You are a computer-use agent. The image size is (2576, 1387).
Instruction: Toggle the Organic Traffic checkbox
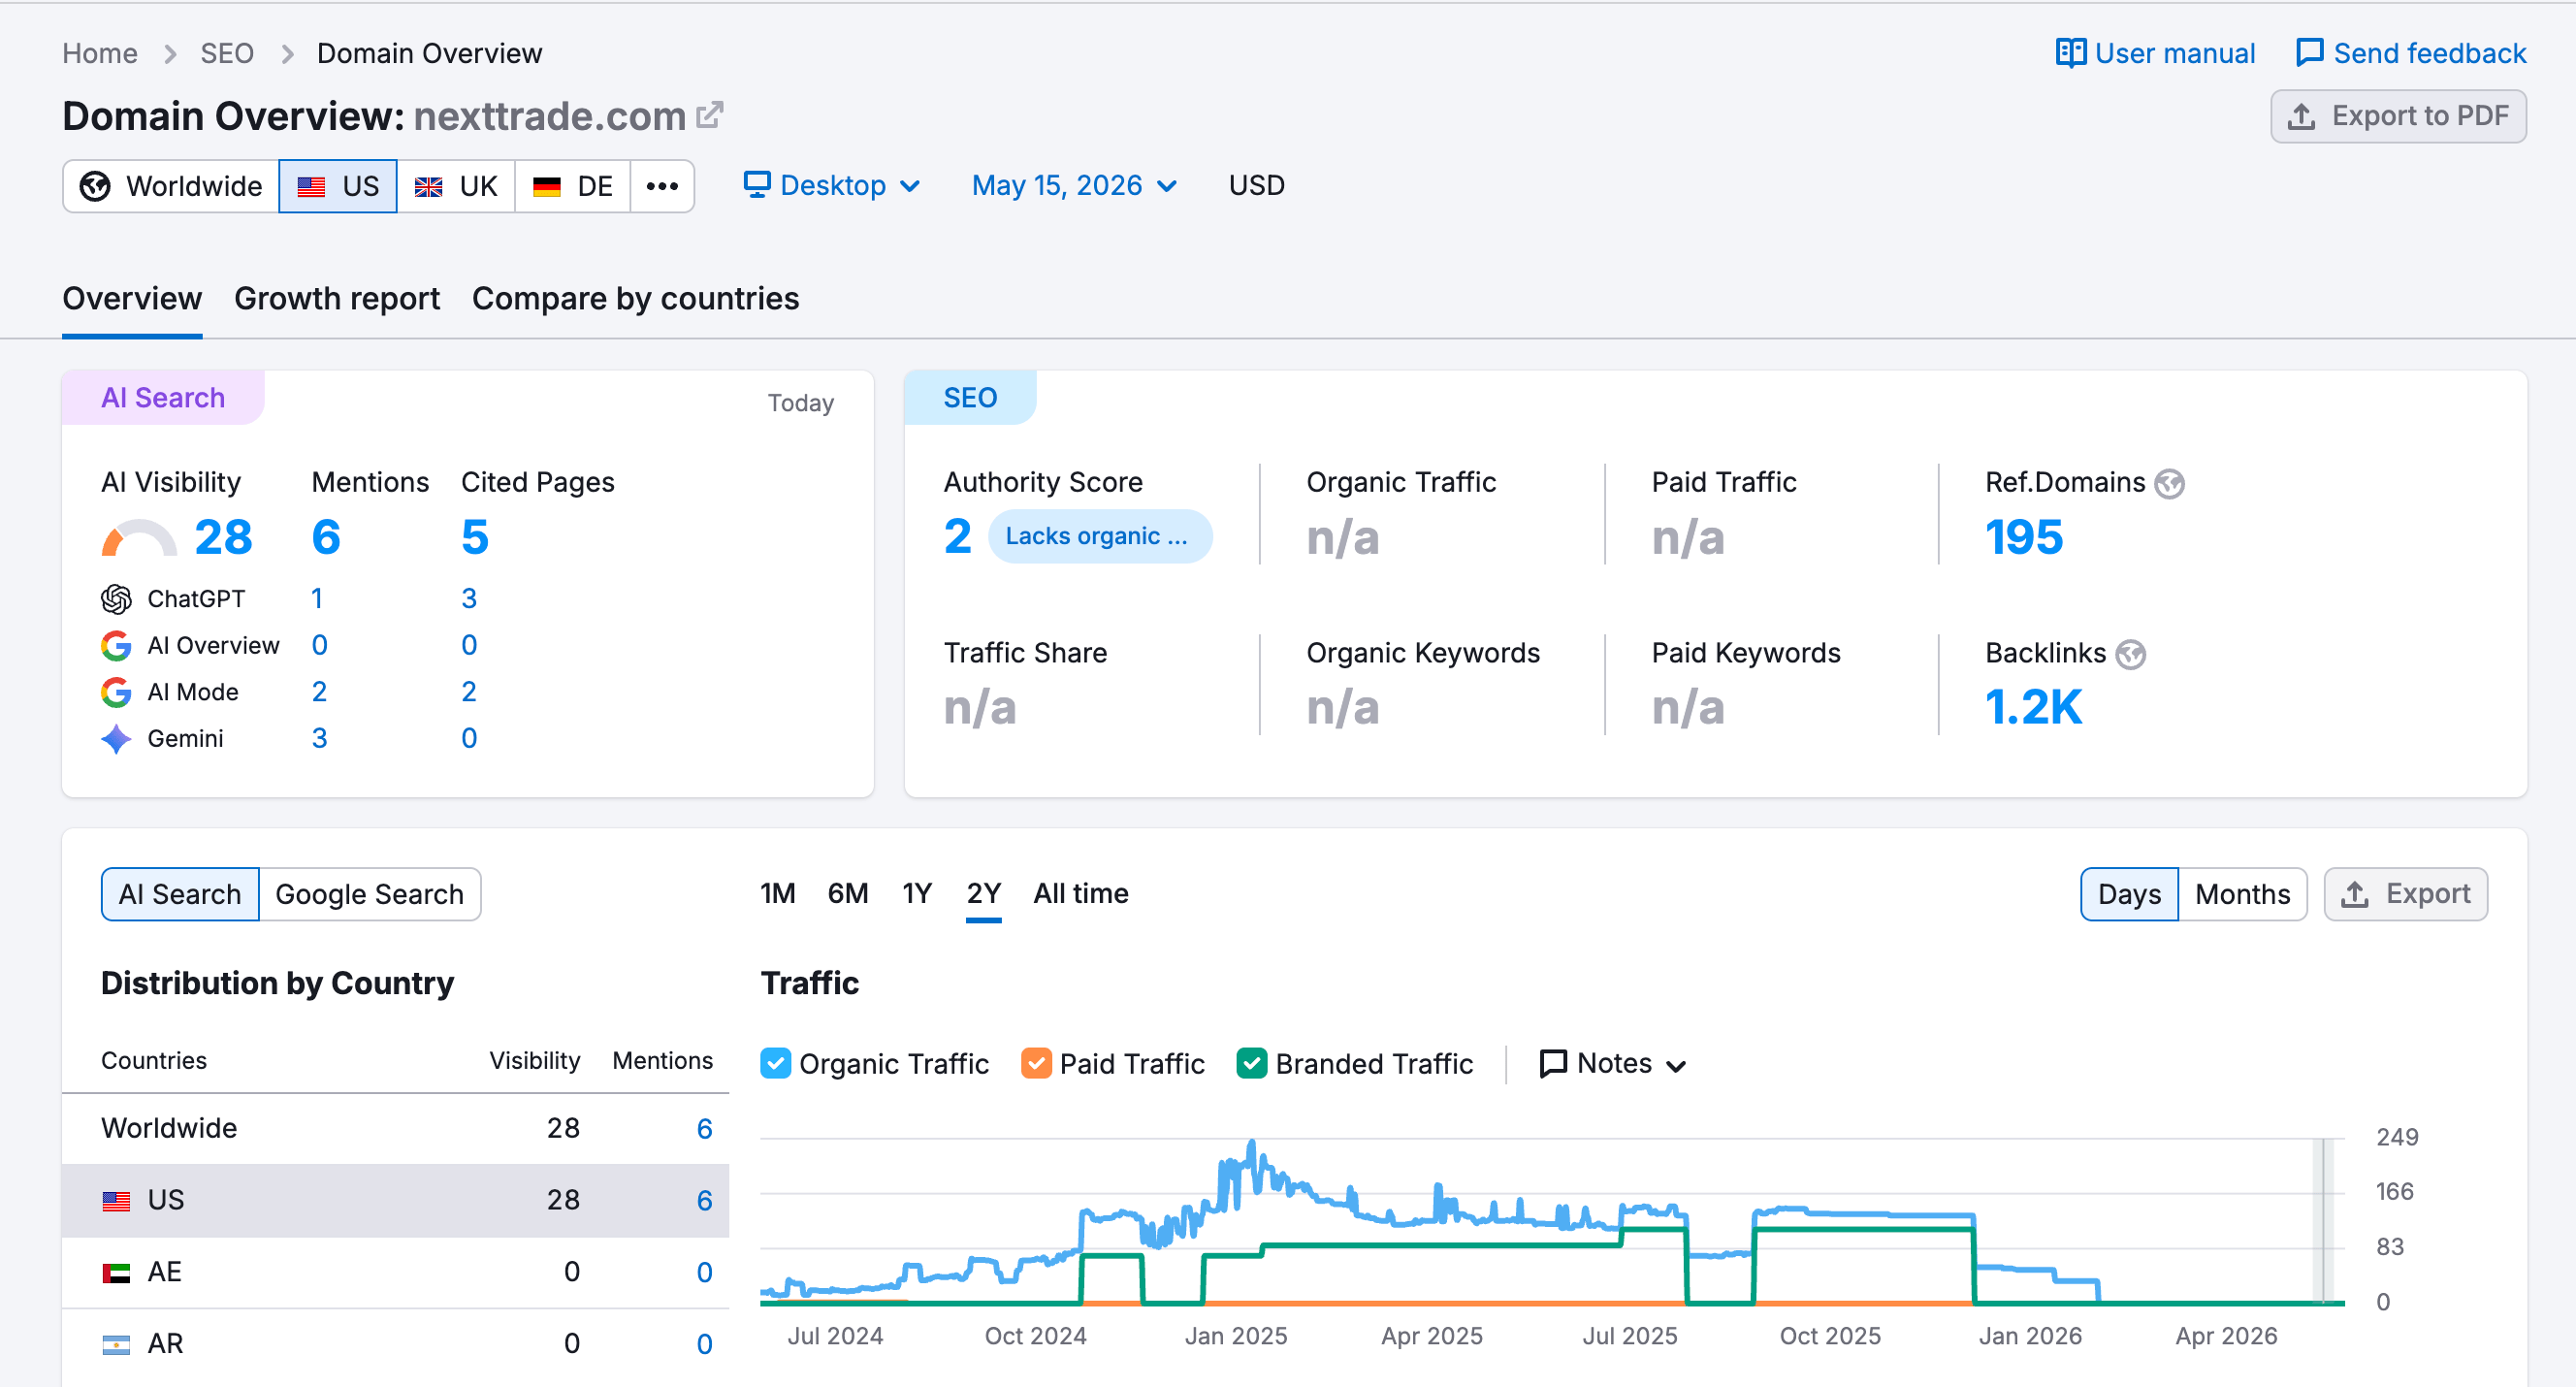point(775,1063)
